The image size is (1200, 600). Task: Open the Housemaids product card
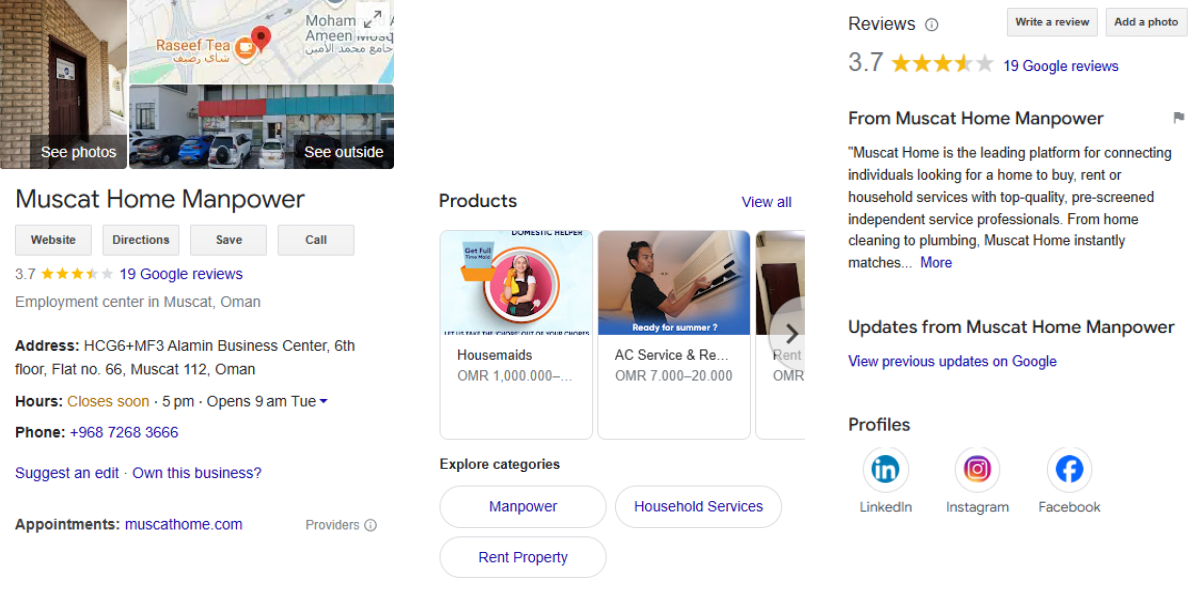click(x=516, y=334)
